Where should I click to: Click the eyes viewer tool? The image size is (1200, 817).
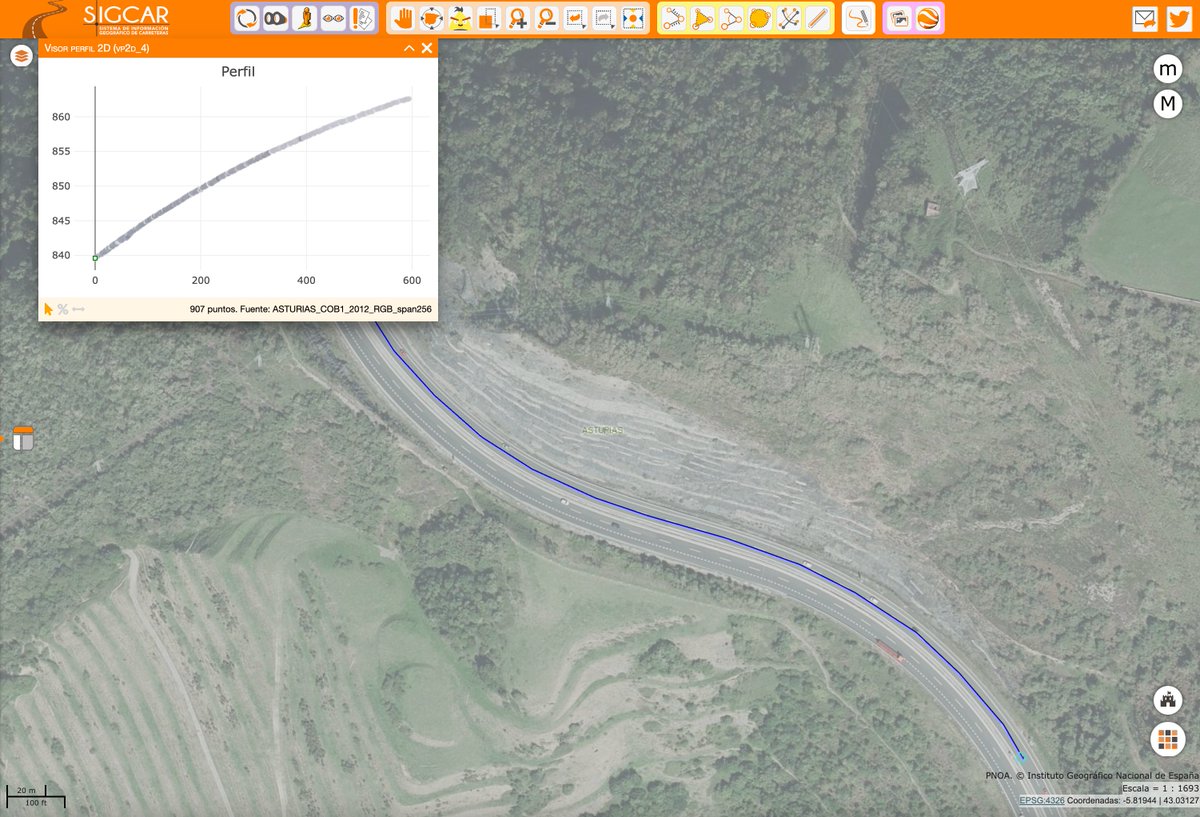coord(333,18)
